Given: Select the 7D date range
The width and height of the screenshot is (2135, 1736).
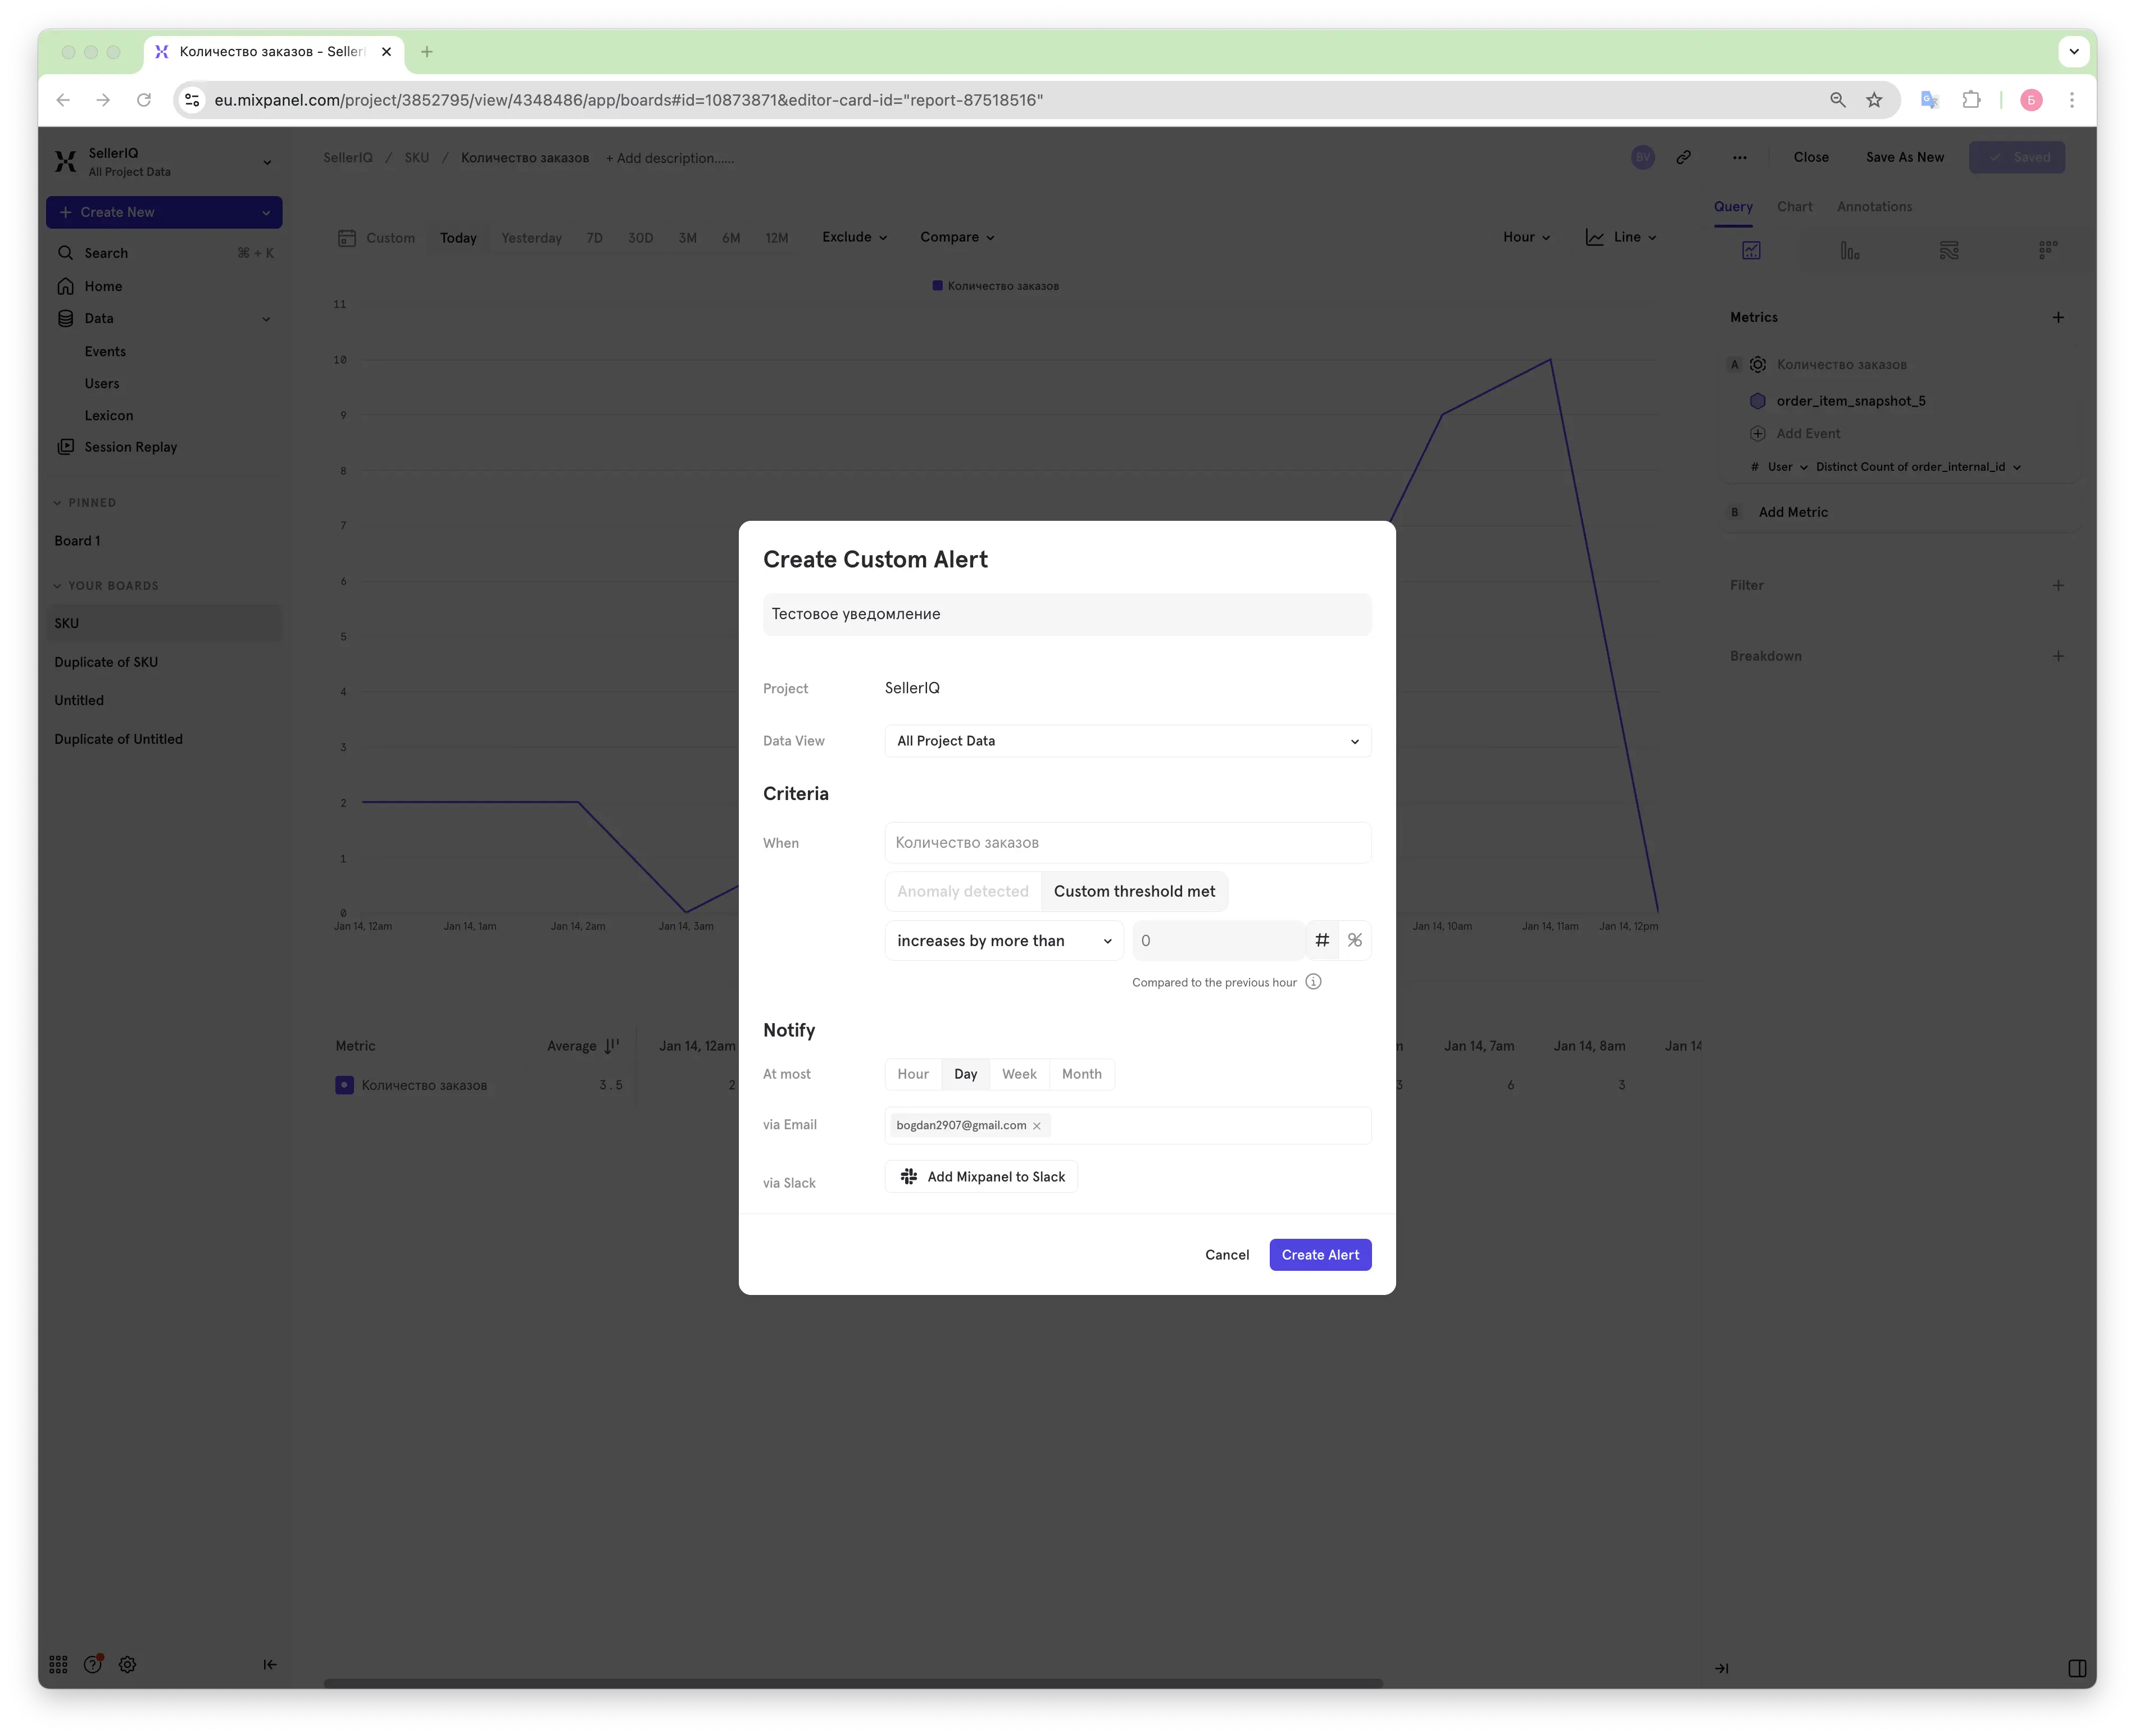Looking at the screenshot, I should click(x=594, y=238).
